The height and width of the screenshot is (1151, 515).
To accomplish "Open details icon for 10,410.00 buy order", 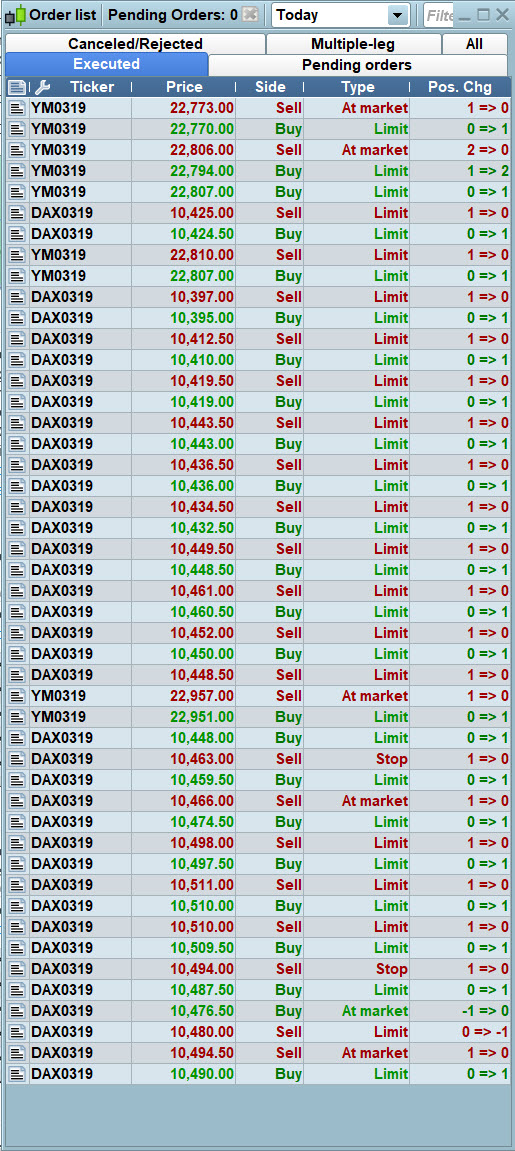I will [17, 360].
